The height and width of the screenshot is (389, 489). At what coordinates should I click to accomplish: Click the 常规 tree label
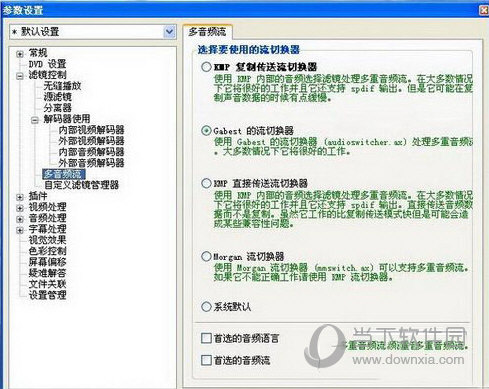(x=38, y=53)
